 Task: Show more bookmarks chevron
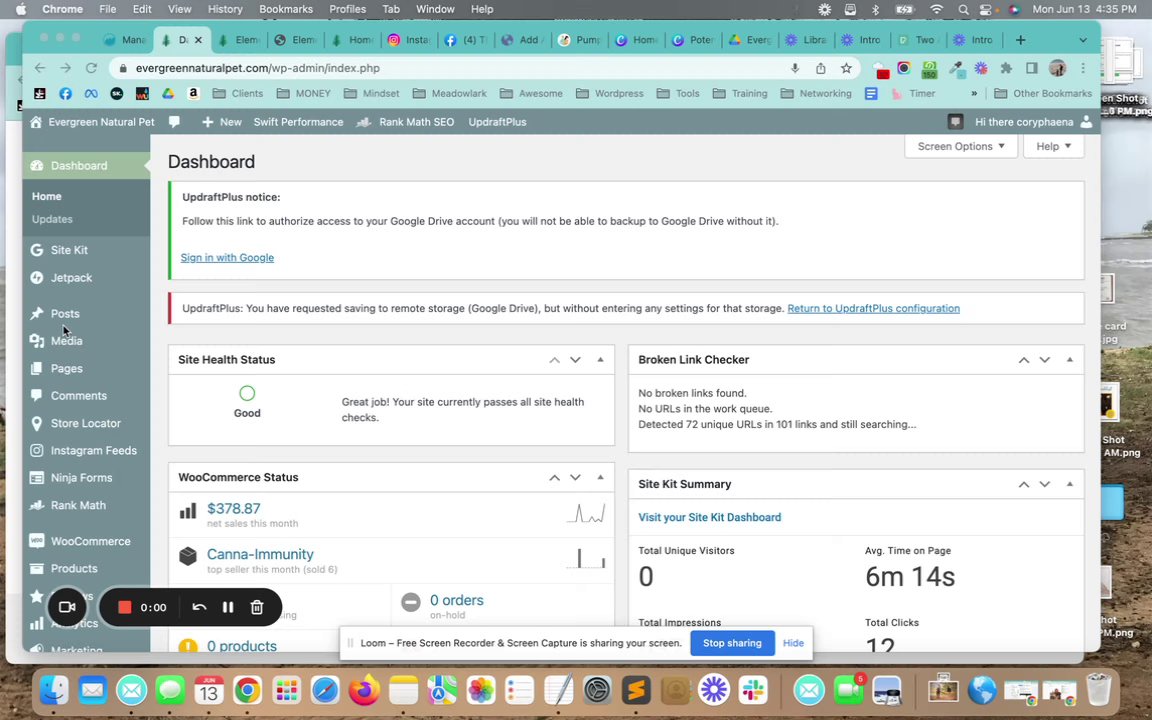pos(974,93)
